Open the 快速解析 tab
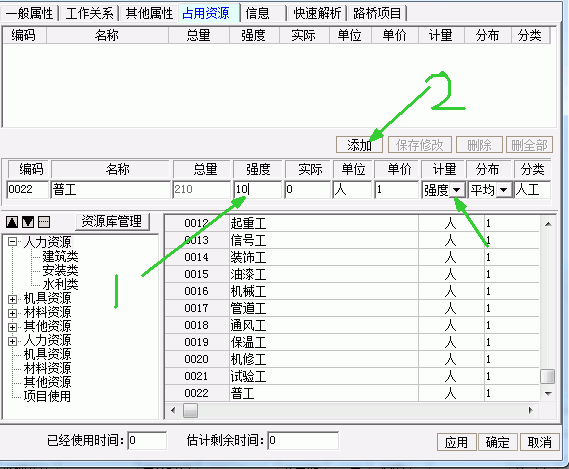This screenshot has height=469, width=569. 317,14
